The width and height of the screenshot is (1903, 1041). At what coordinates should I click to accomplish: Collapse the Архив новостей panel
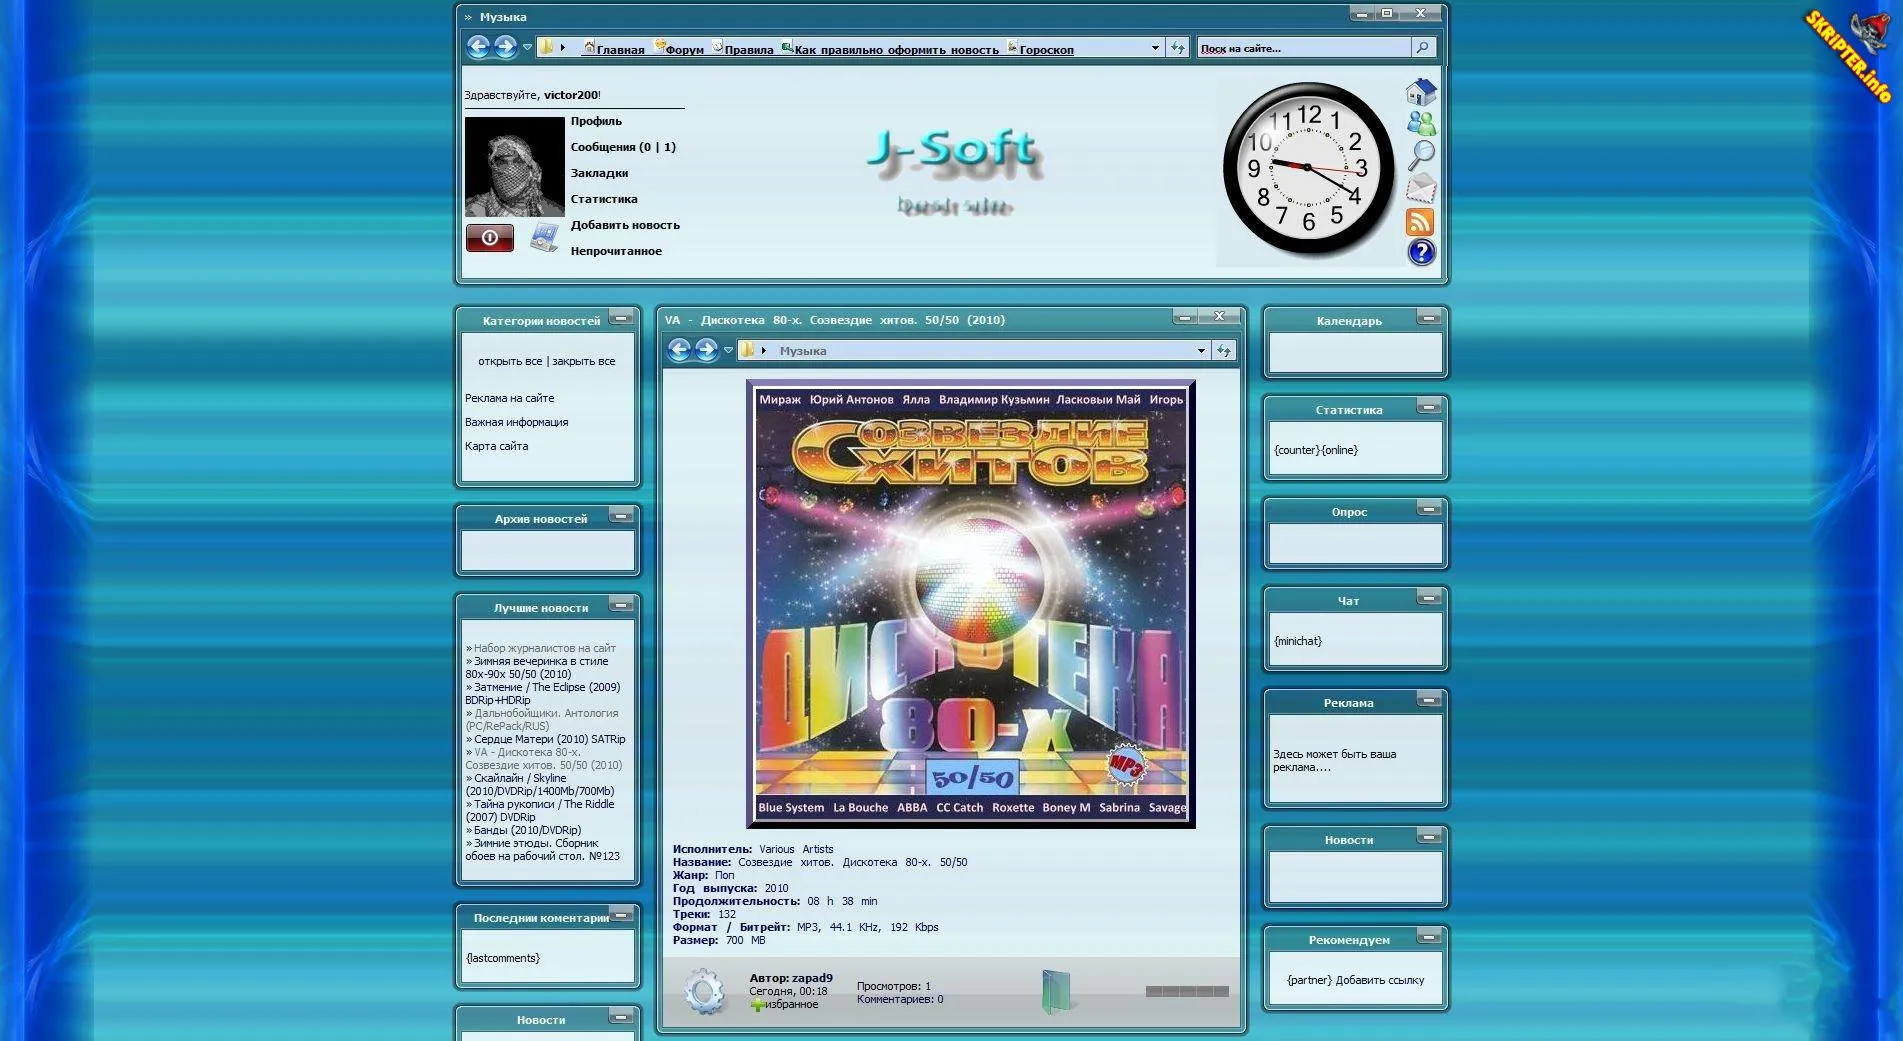621,516
